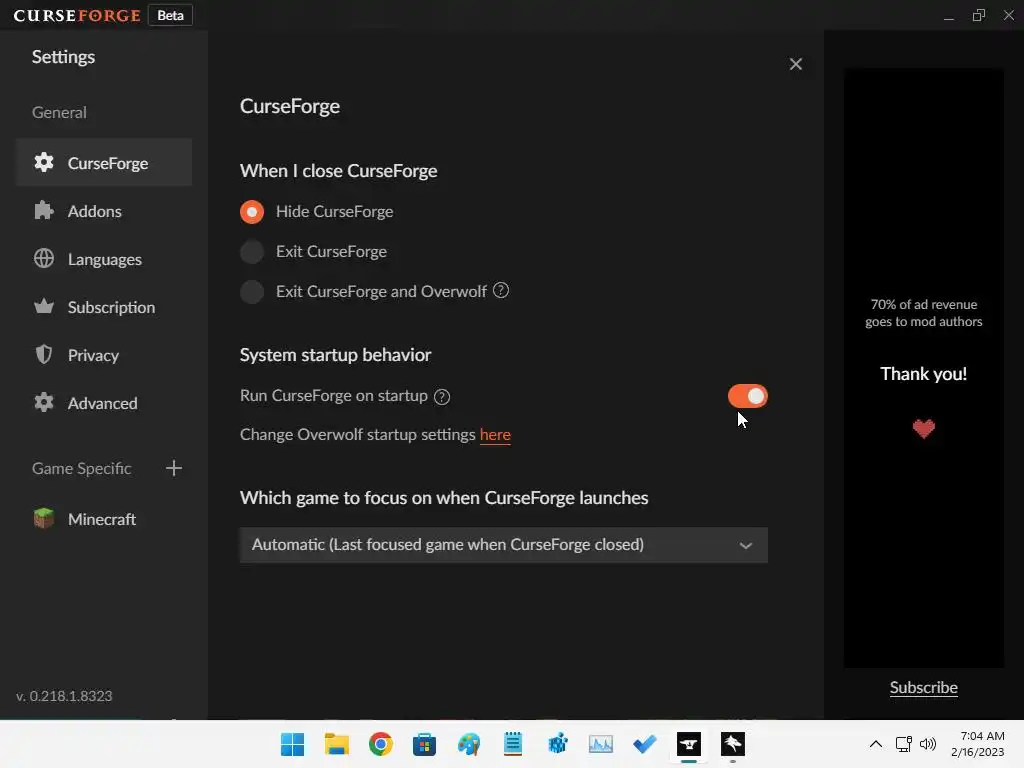Screen dimensions: 1024x768
Task: Click the General section label
Action: pos(59,112)
